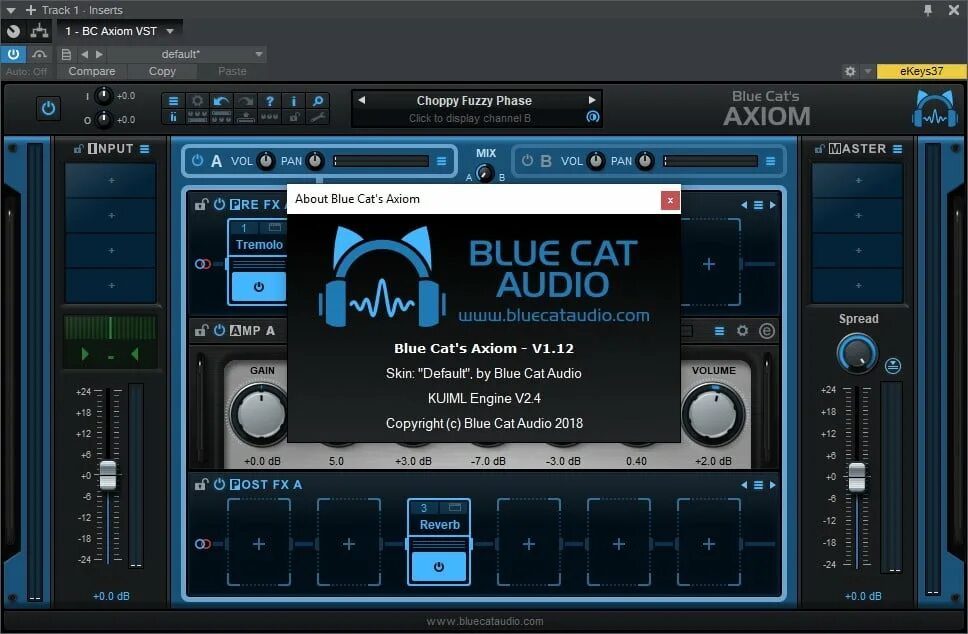Close the About Blue Cat's Axiom dialog

(670, 201)
